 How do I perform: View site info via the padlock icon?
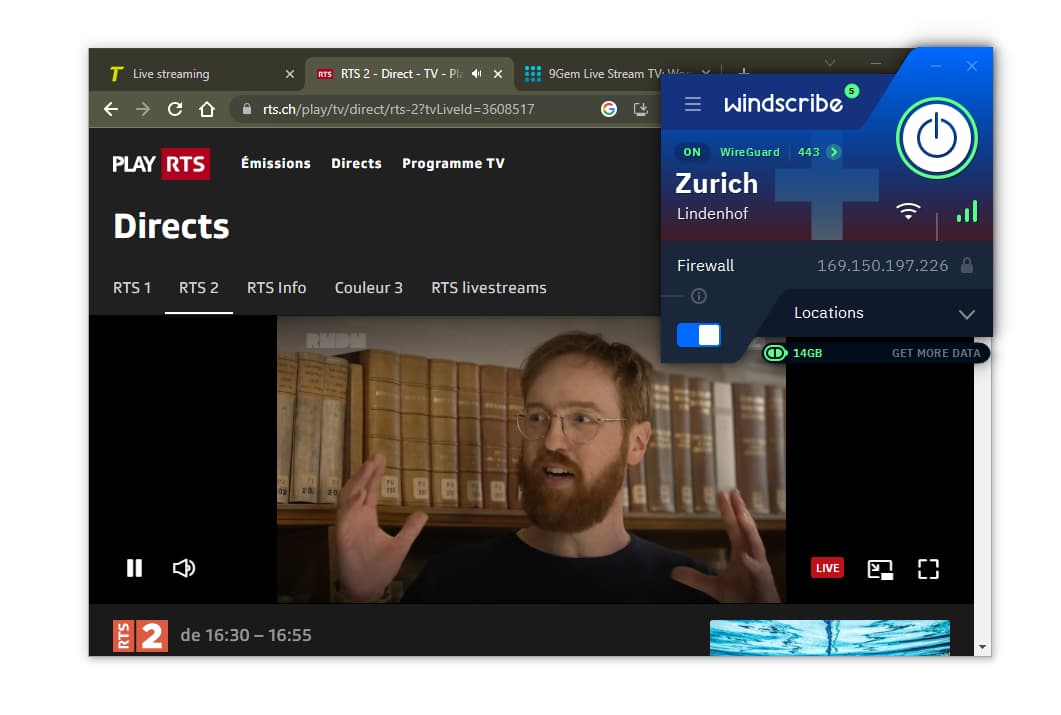(246, 109)
